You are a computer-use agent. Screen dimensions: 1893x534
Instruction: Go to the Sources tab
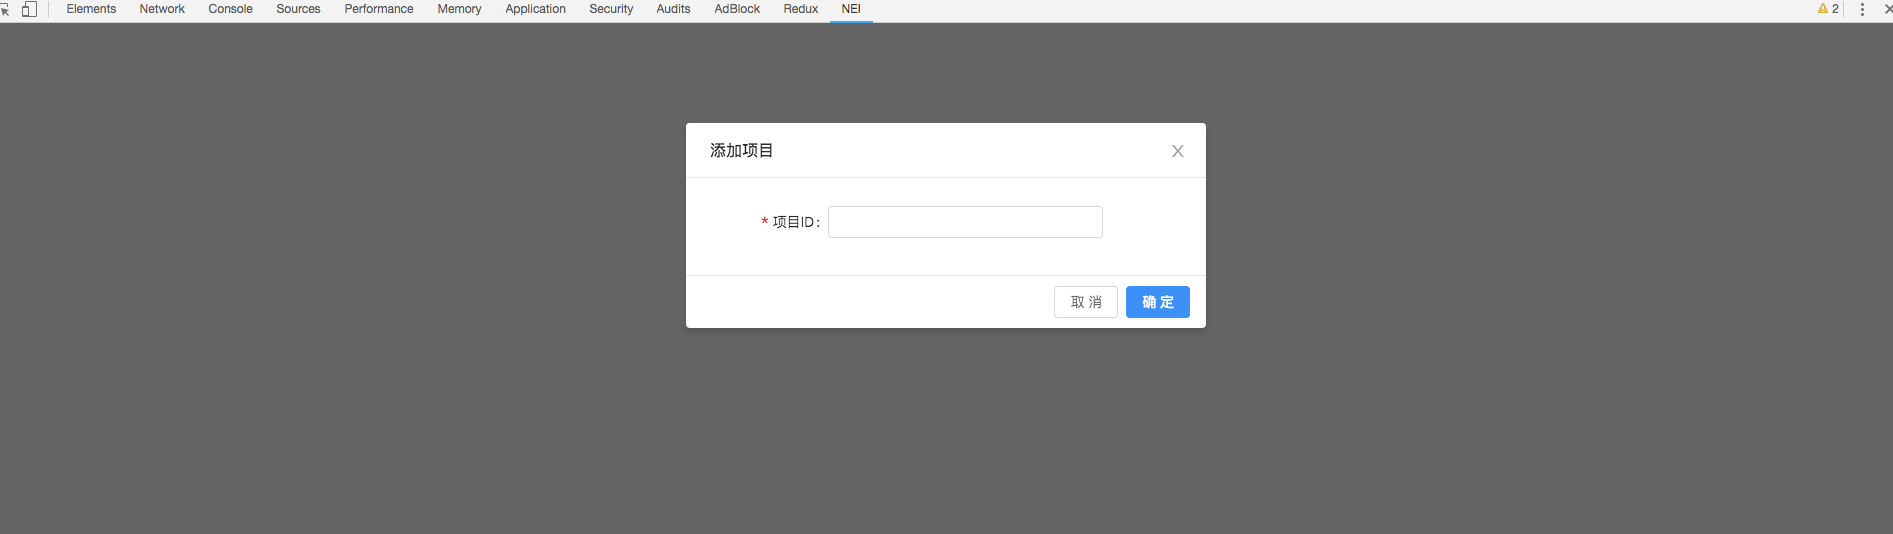(298, 9)
